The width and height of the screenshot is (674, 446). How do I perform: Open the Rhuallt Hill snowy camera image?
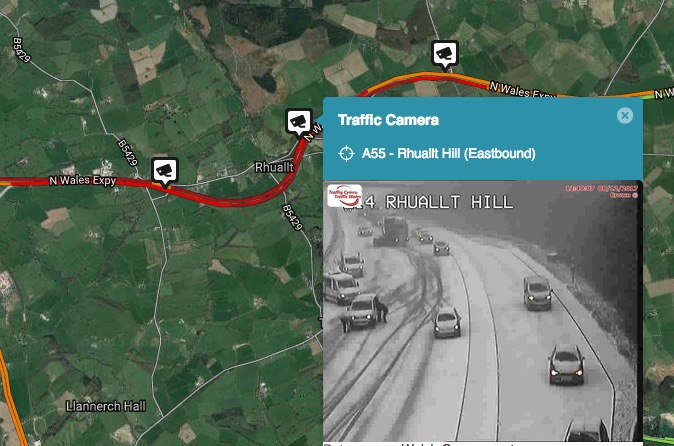coord(483,311)
